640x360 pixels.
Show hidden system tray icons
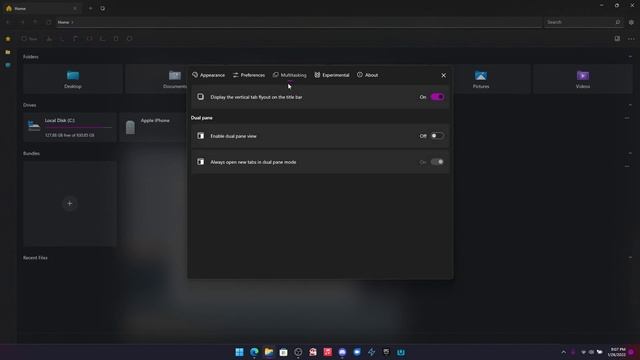[x=564, y=352]
